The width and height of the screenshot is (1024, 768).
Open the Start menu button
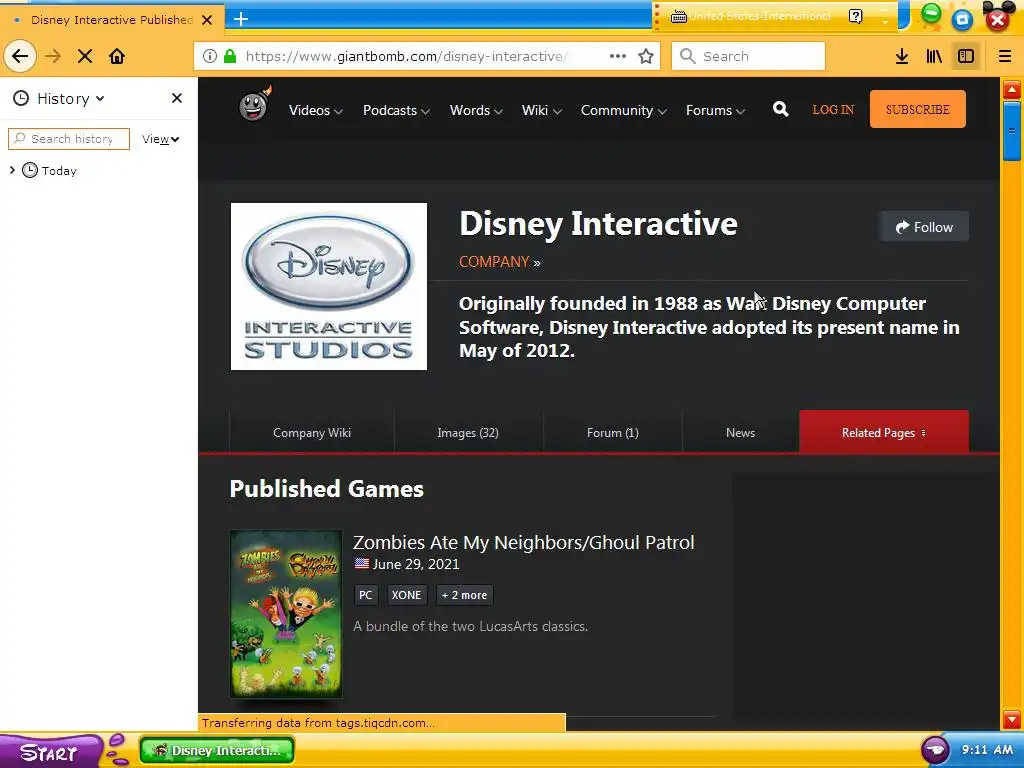[49, 752]
